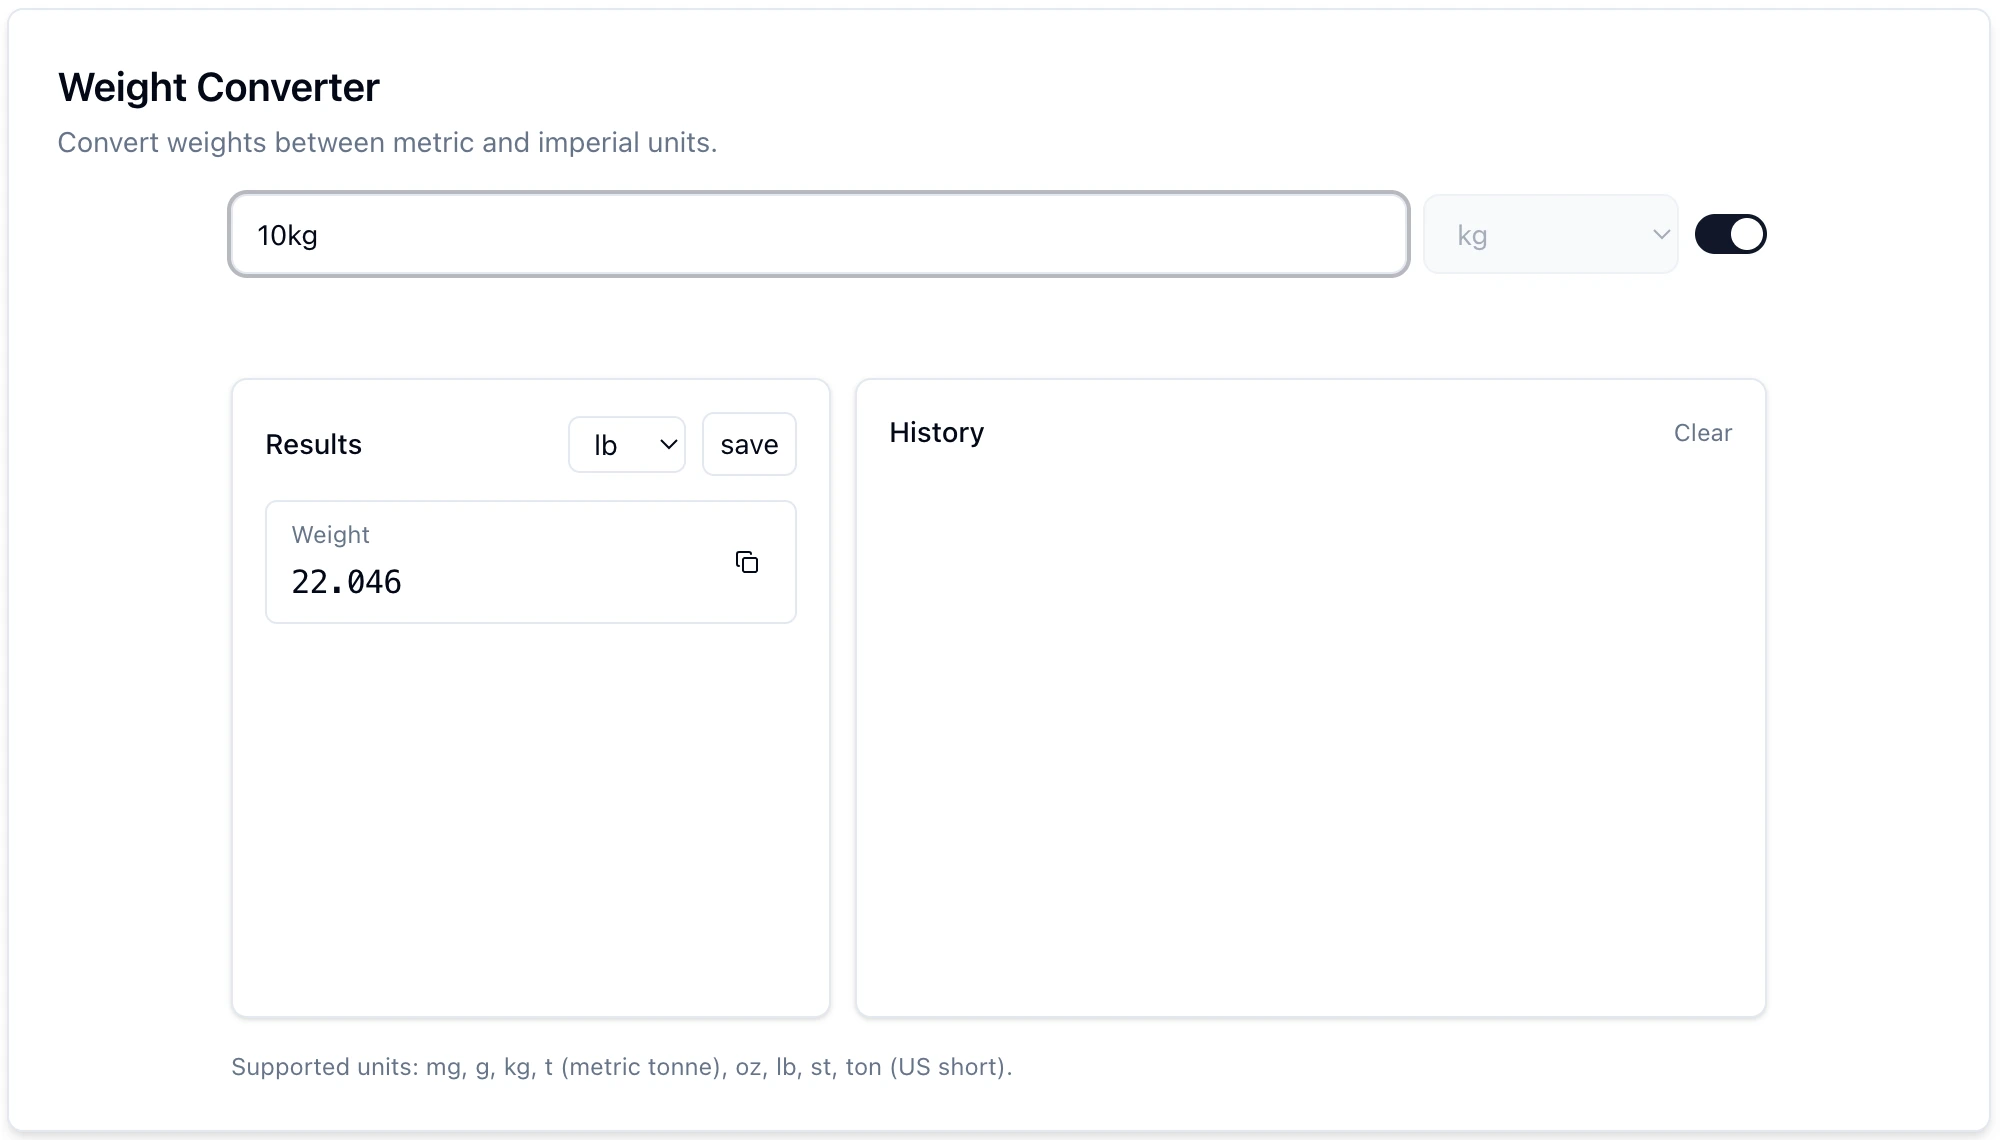This screenshot has width=2000, height=1140.
Task: Click the History panel heading
Action: click(936, 432)
